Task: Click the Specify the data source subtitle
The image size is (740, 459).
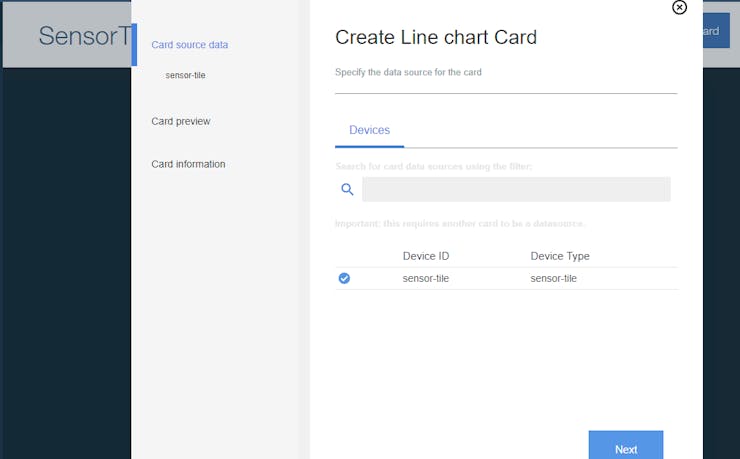Action: (x=408, y=72)
